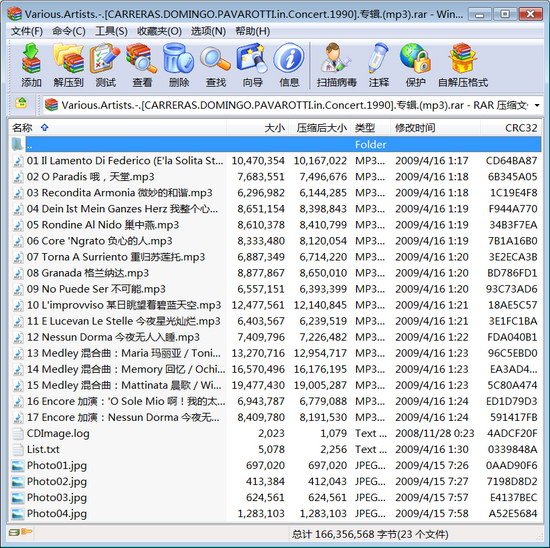
Task: Click mp3 icon of 12 Nessun Dorma
Action: [18, 338]
